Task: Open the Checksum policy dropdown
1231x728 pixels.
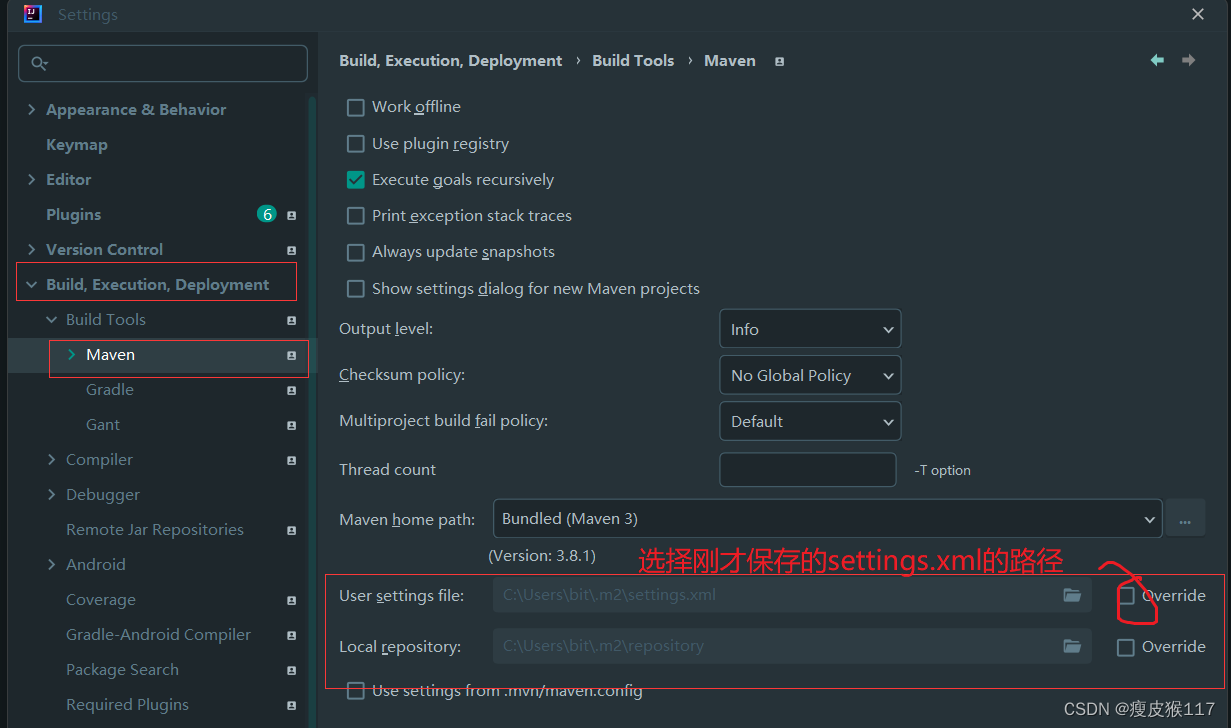Action: [x=810, y=375]
